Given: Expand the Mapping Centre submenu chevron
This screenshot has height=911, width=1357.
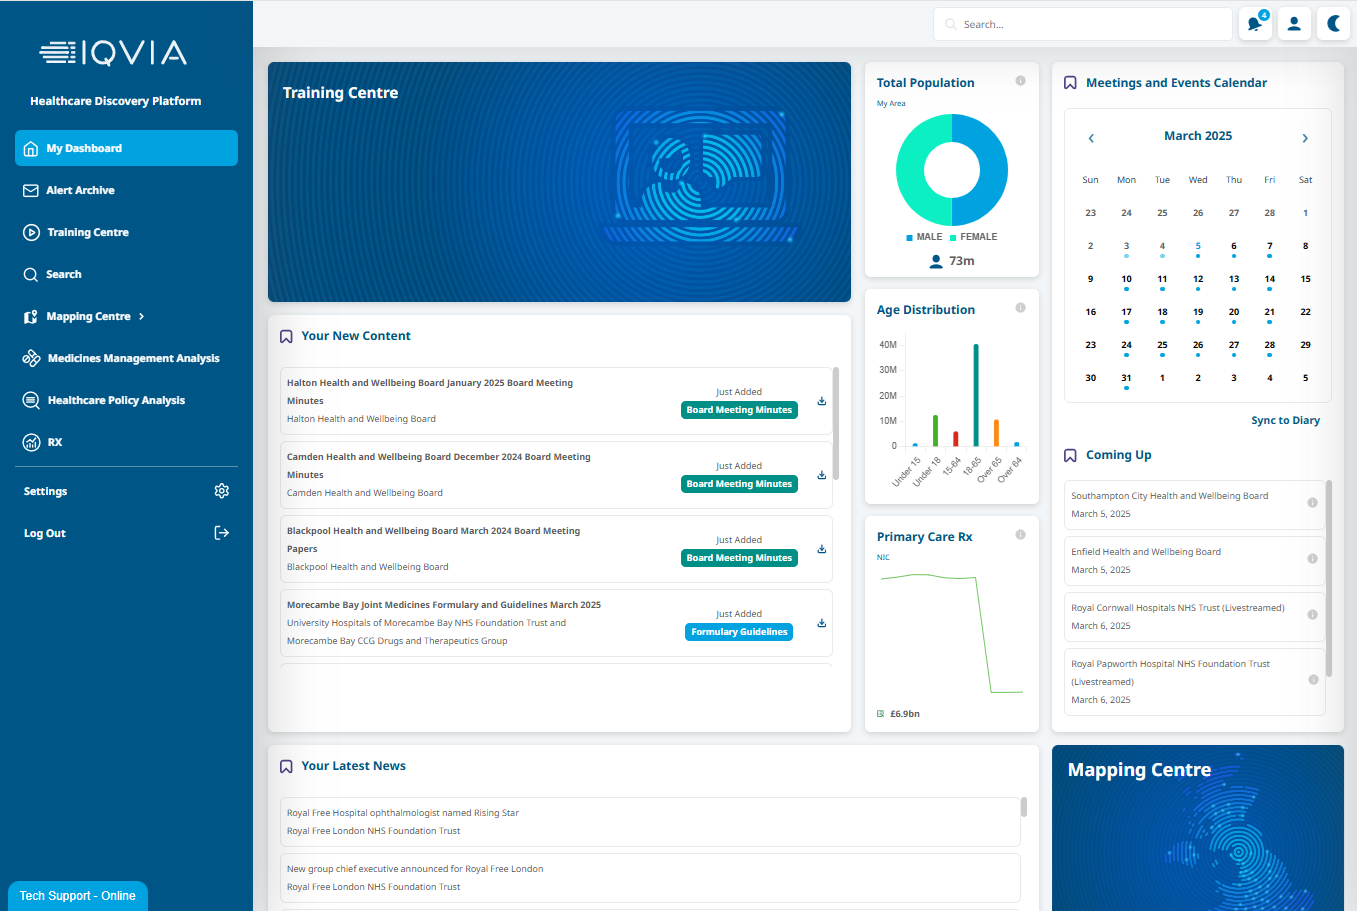Looking at the screenshot, I should pos(142,316).
